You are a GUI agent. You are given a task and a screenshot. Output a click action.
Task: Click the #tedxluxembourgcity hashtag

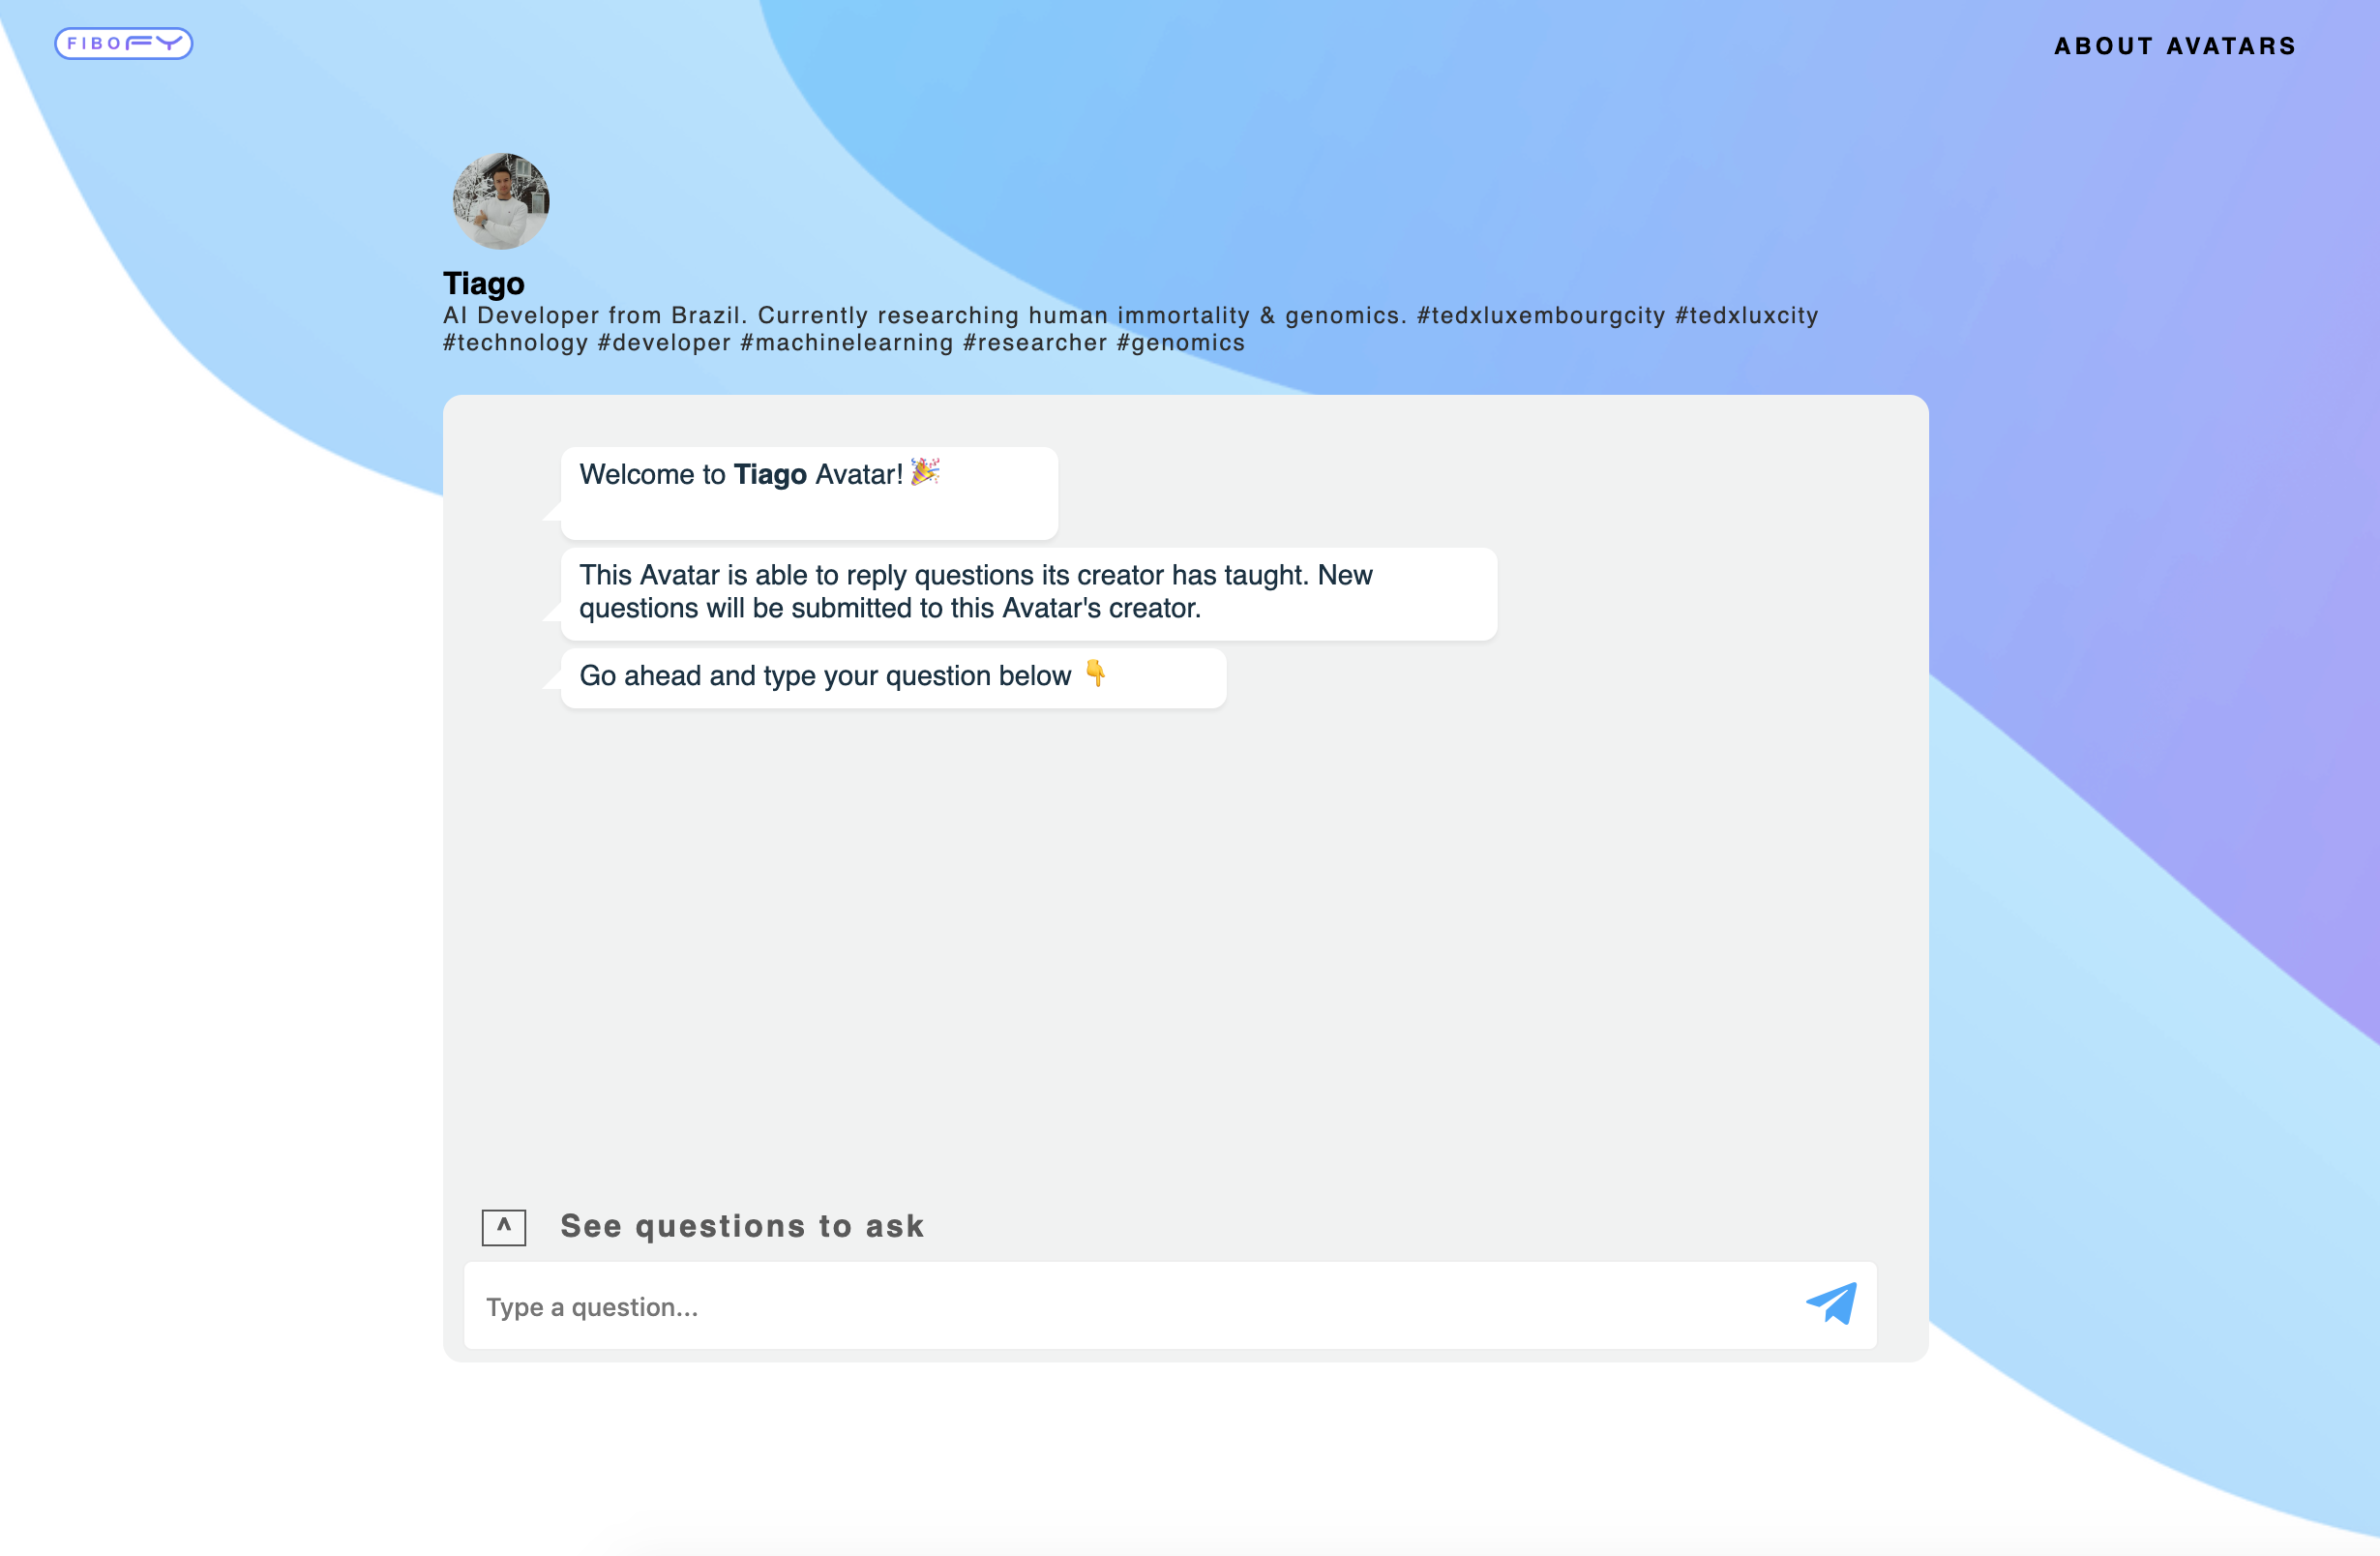click(x=1541, y=315)
